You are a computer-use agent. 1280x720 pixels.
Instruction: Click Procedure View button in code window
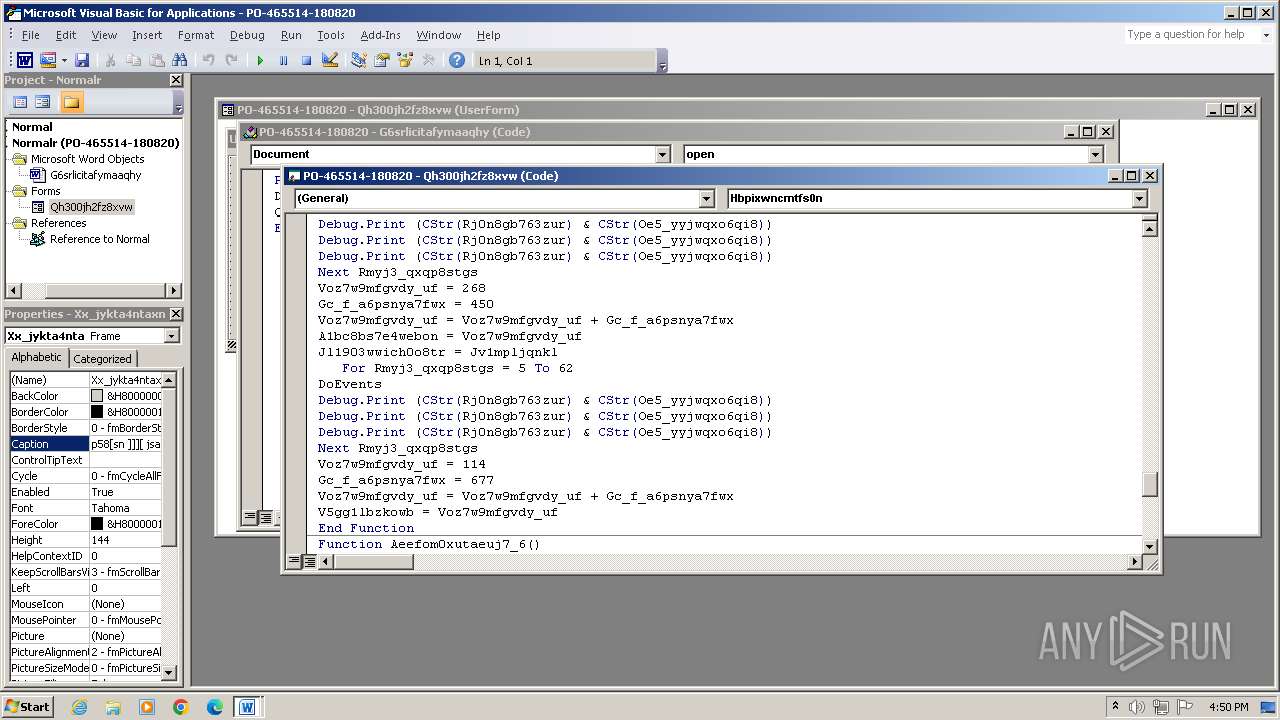coord(294,562)
